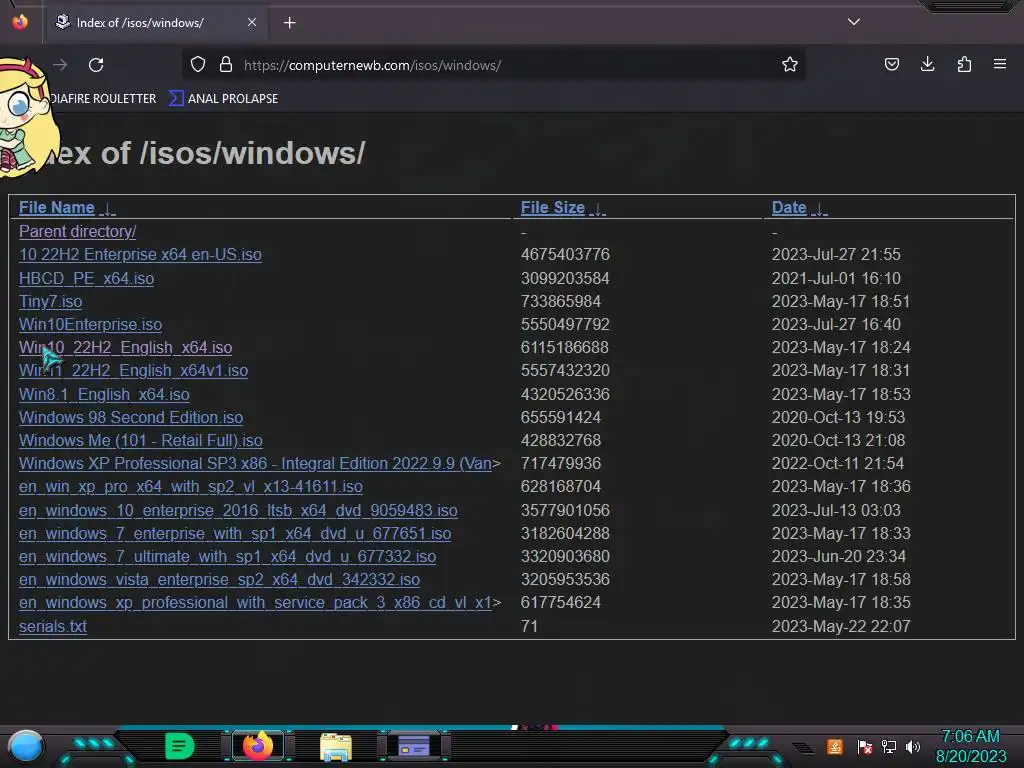Open Action Center flag tray icon
The height and width of the screenshot is (768, 1024).
point(865,746)
